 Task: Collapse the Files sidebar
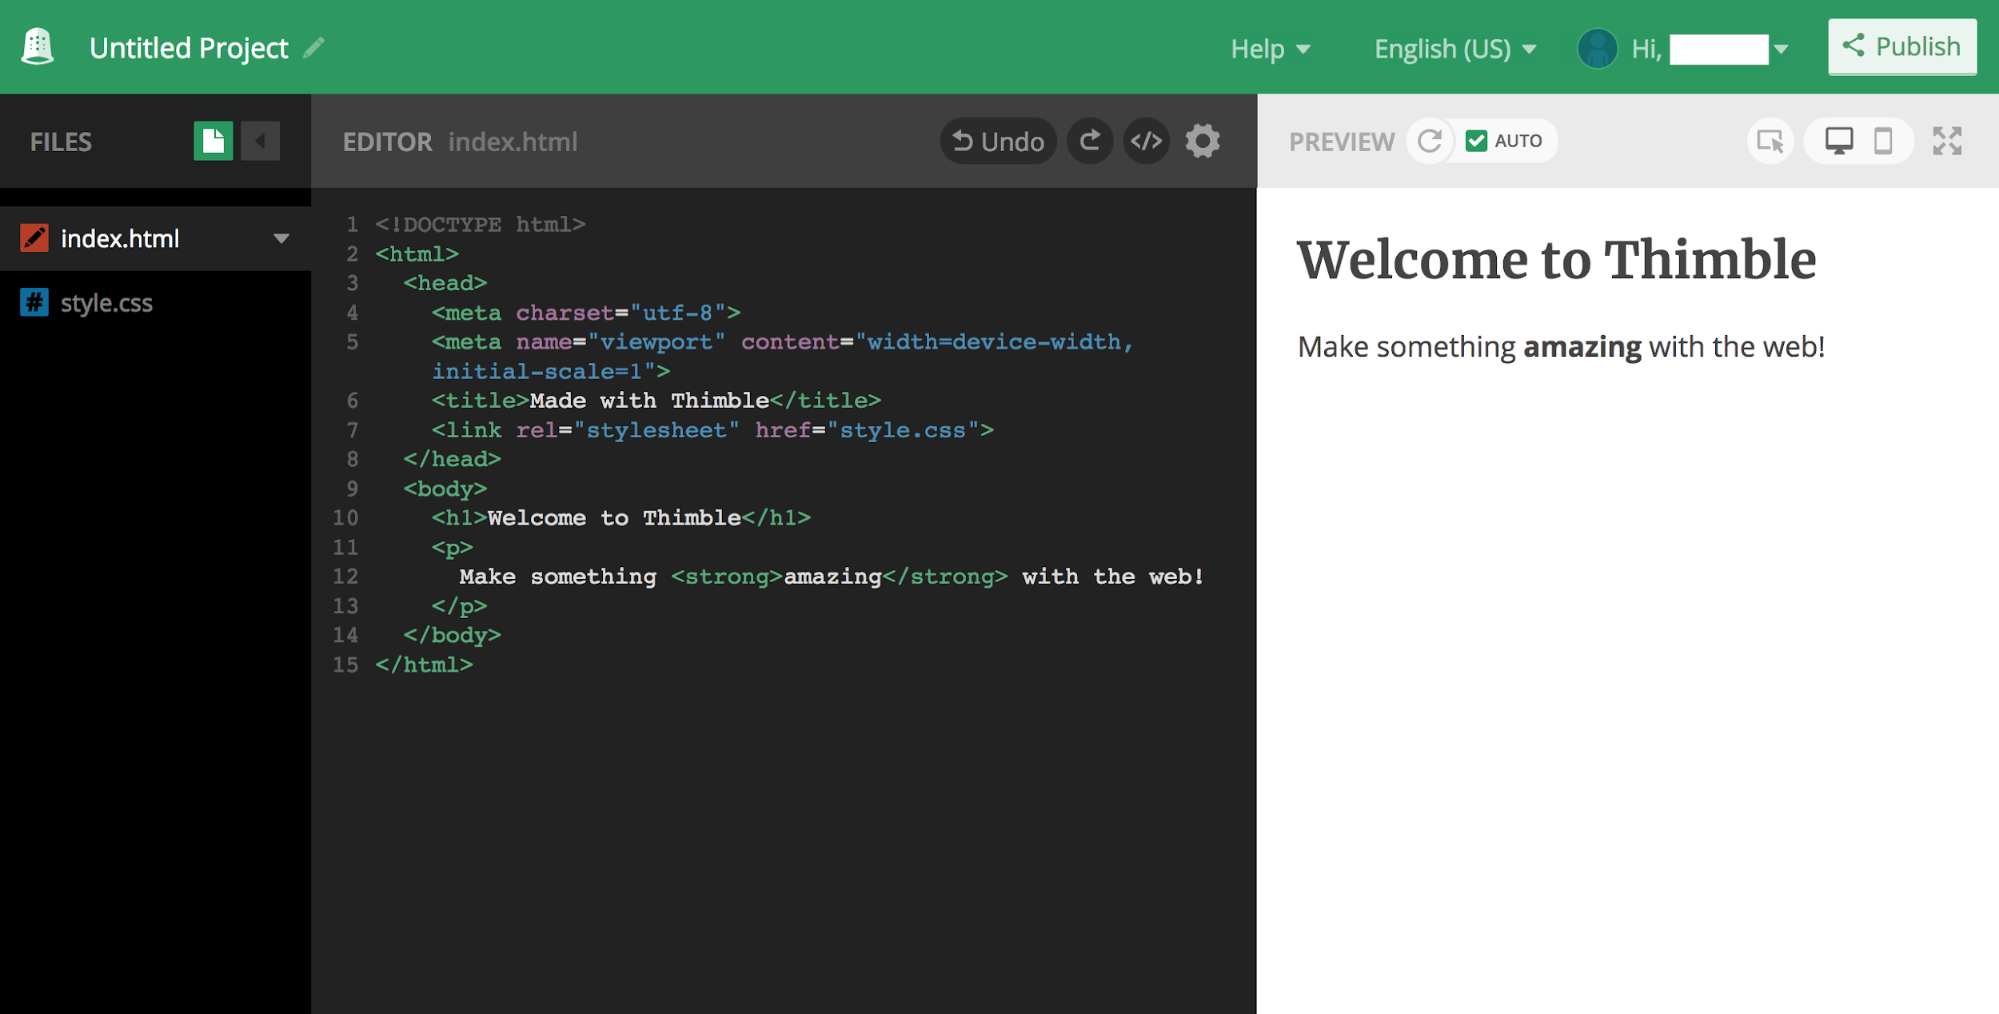pyautogui.click(x=260, y=141)
